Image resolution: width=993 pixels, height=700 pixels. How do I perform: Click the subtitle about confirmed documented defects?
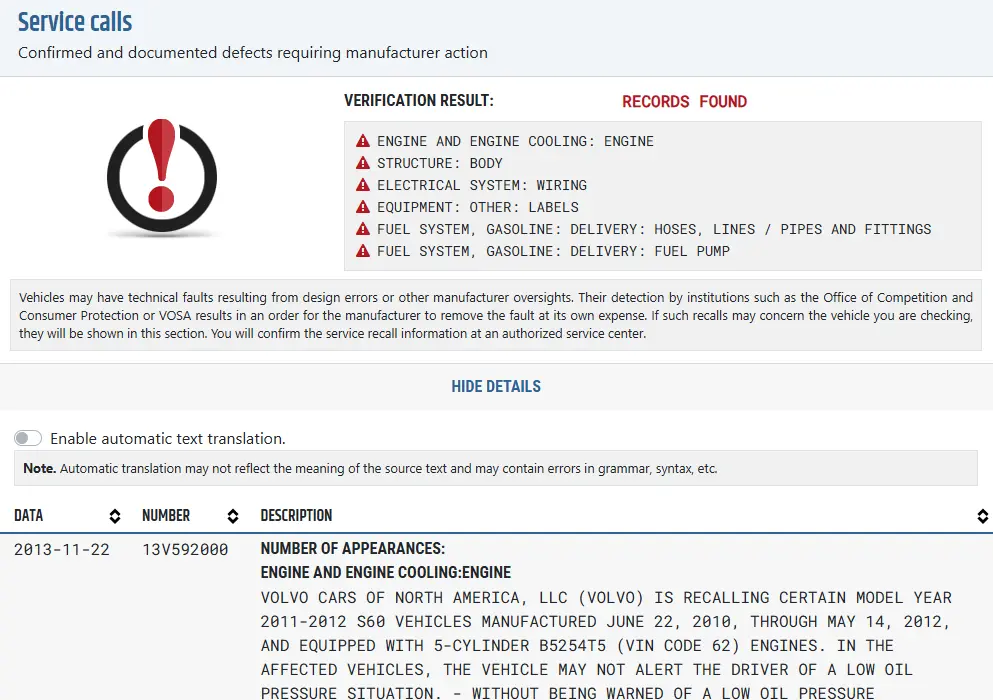pos(253,53)
